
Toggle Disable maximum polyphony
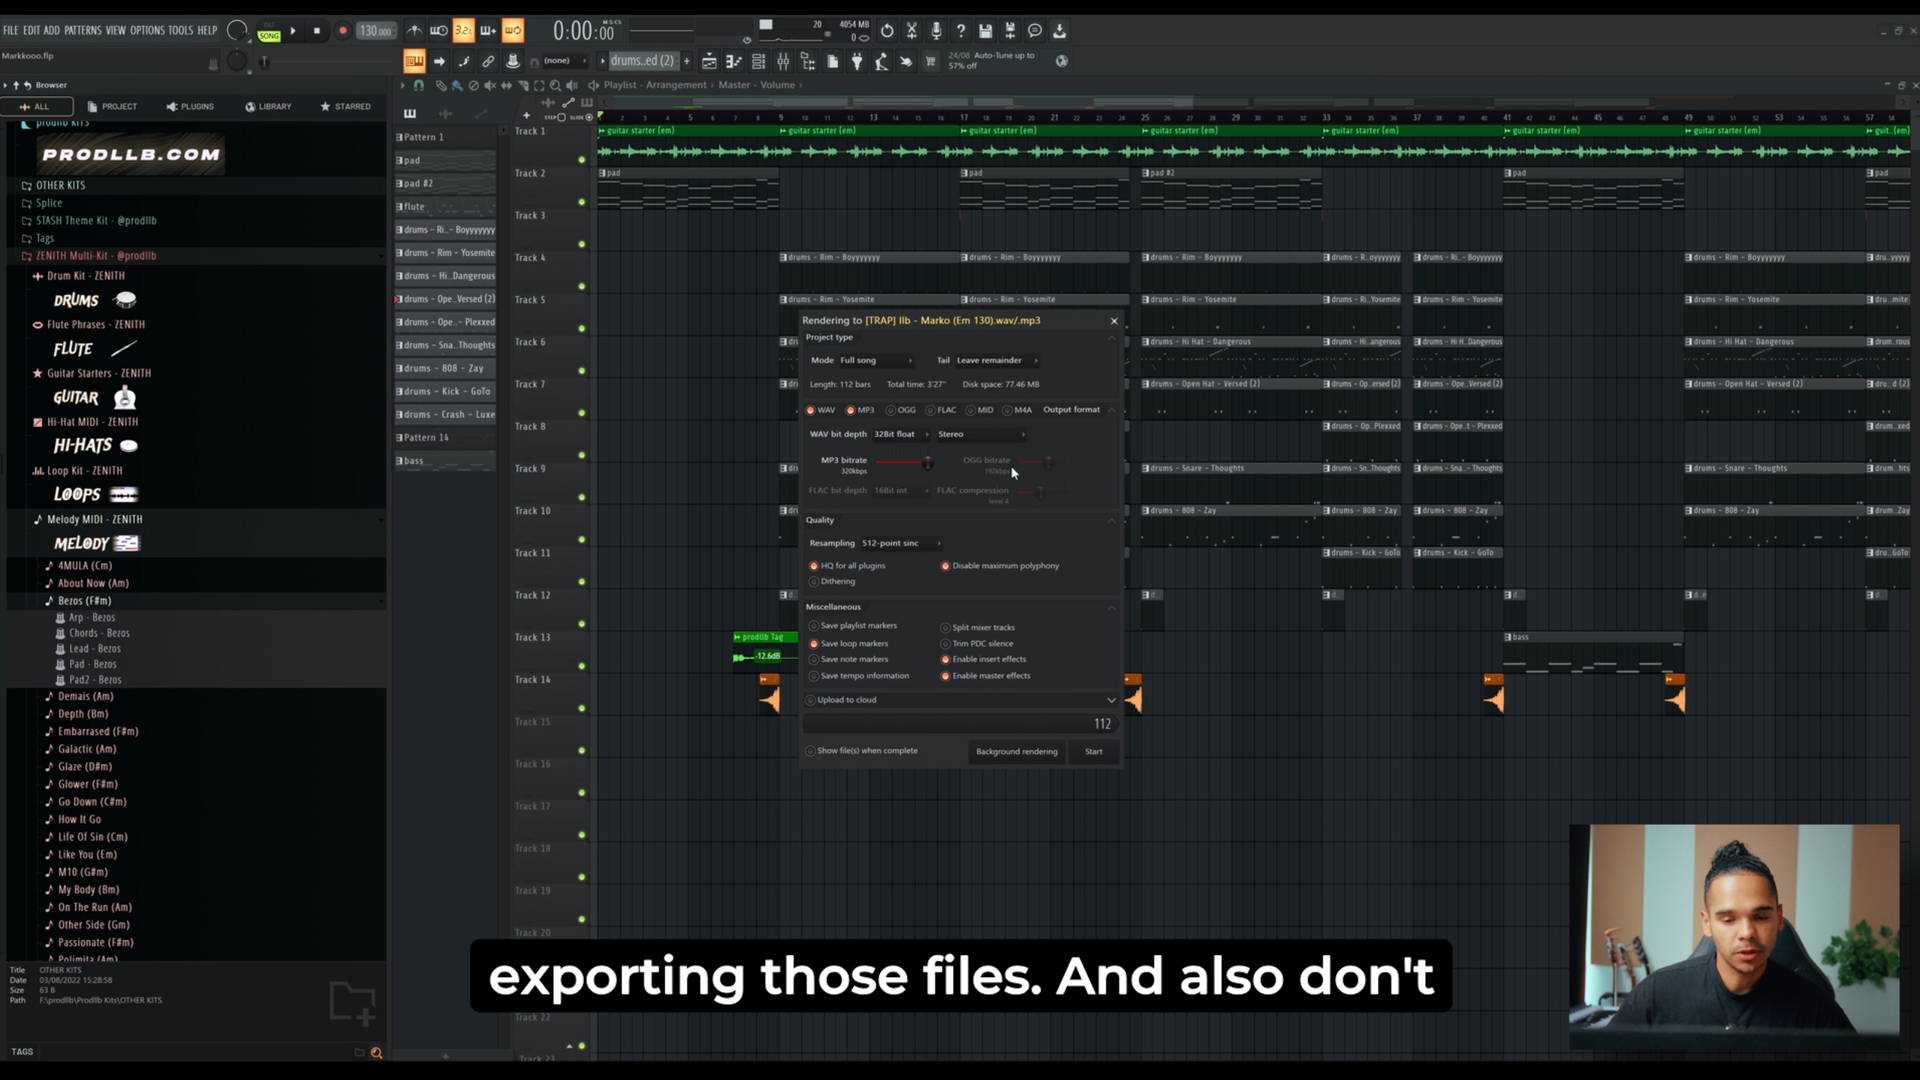click(1000, 566)
